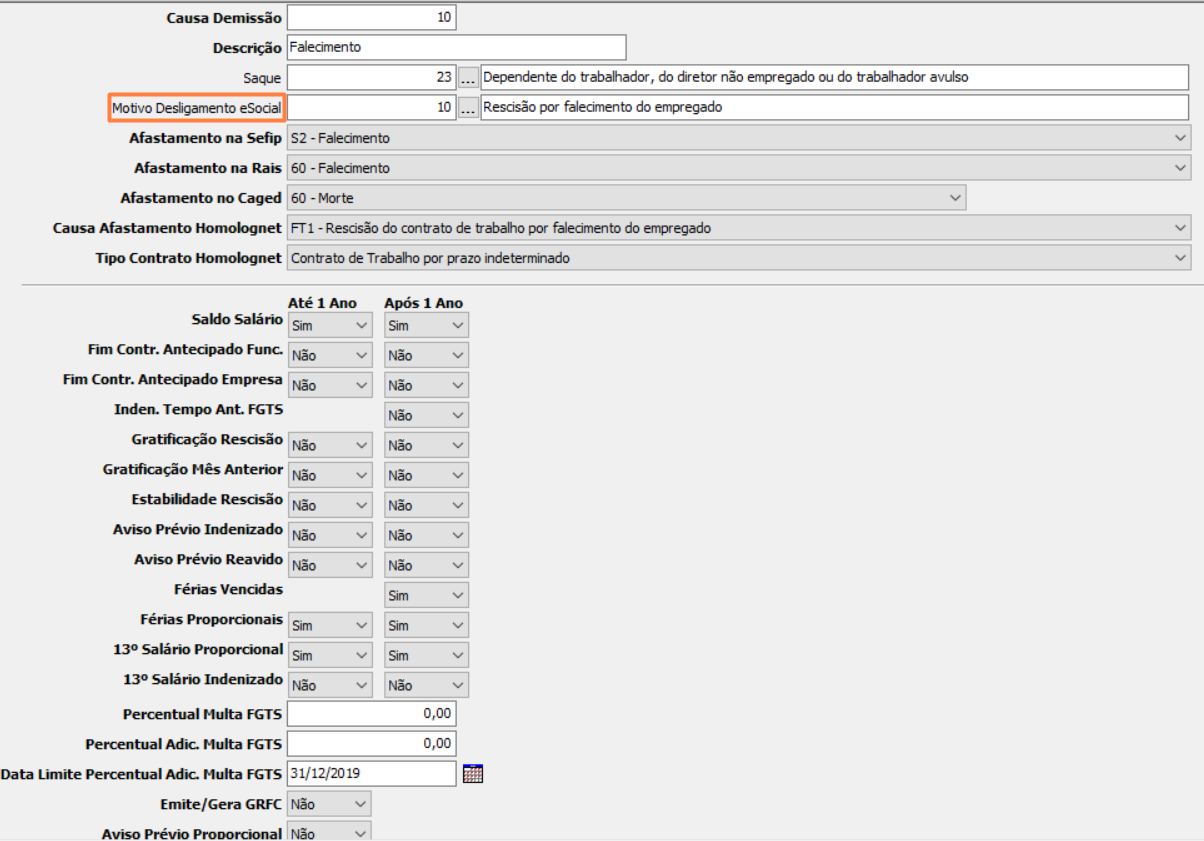Screen dimensions: 1204x841
Task: Change Férias Vencidas Após 1 Ano option
Action: tap(426, 595)
